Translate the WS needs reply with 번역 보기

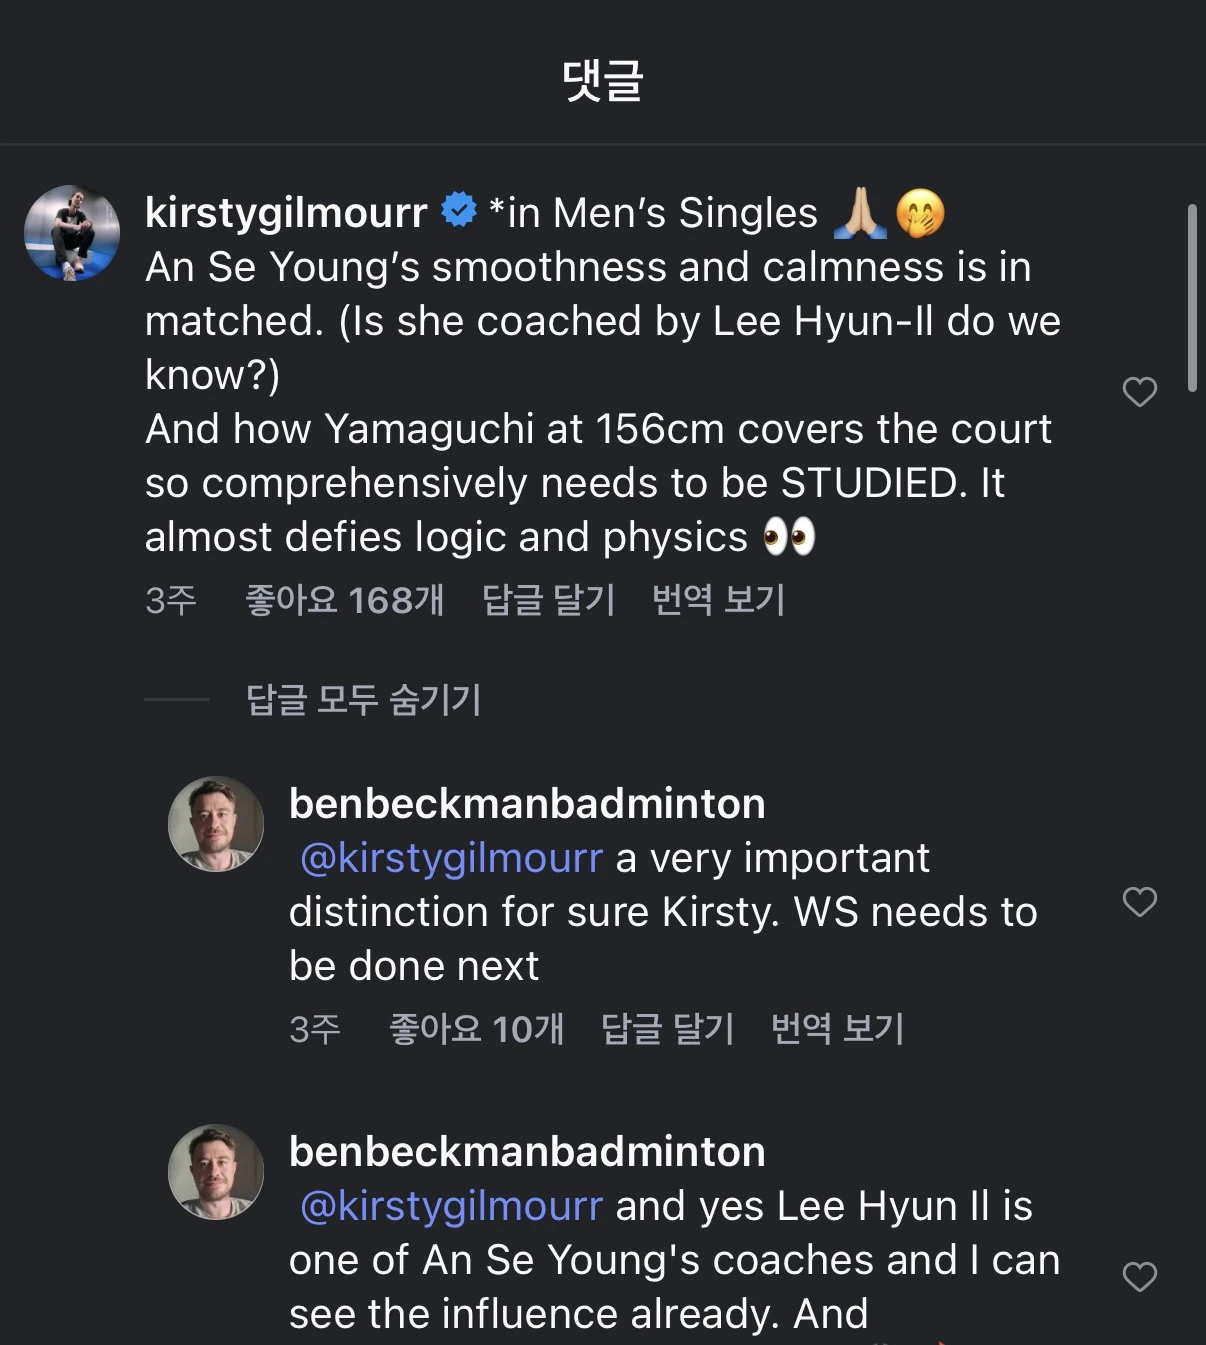837,1028
